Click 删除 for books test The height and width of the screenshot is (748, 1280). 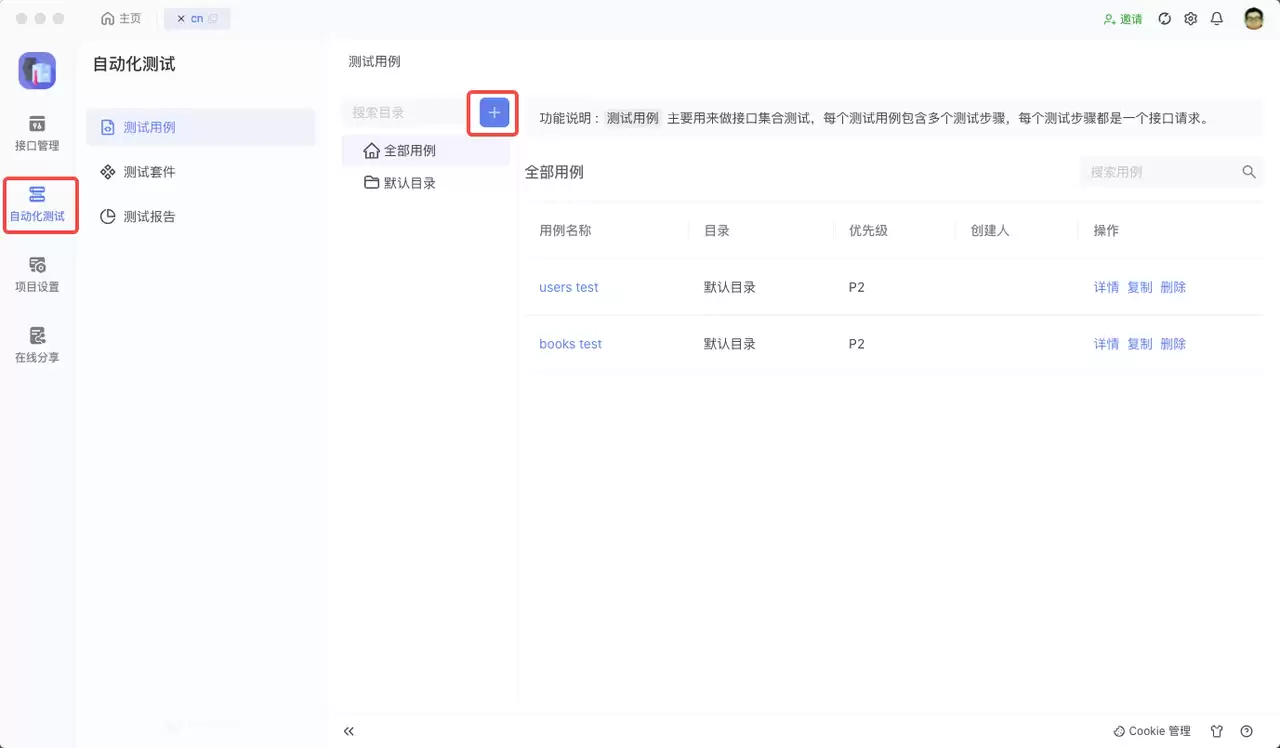tap(1173, 344)
